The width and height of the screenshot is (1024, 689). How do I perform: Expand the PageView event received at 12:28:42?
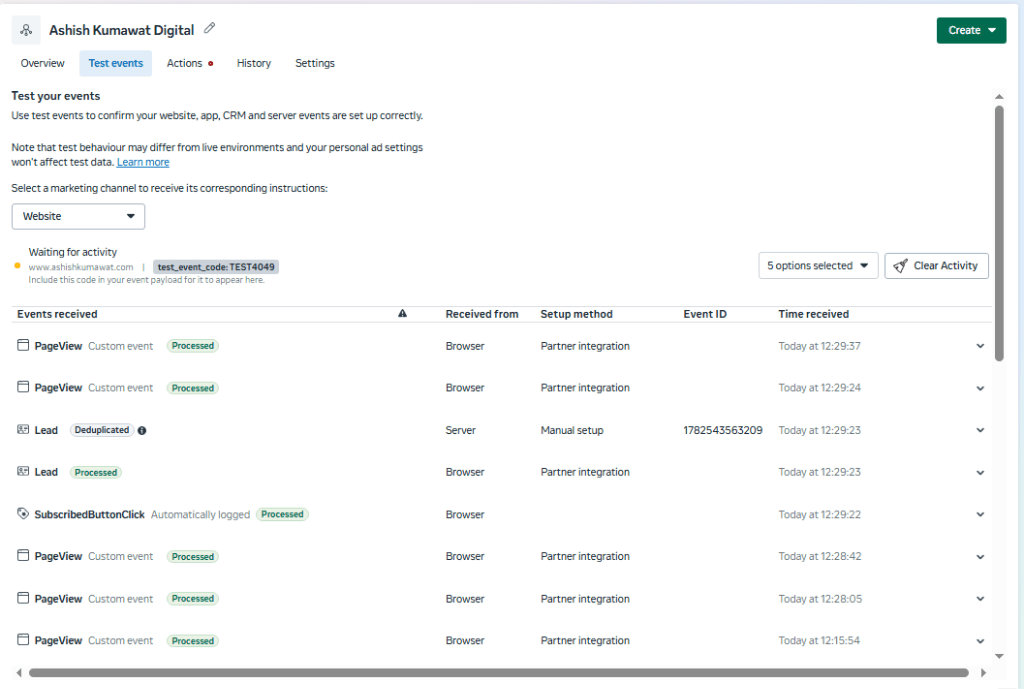[980, 556]
